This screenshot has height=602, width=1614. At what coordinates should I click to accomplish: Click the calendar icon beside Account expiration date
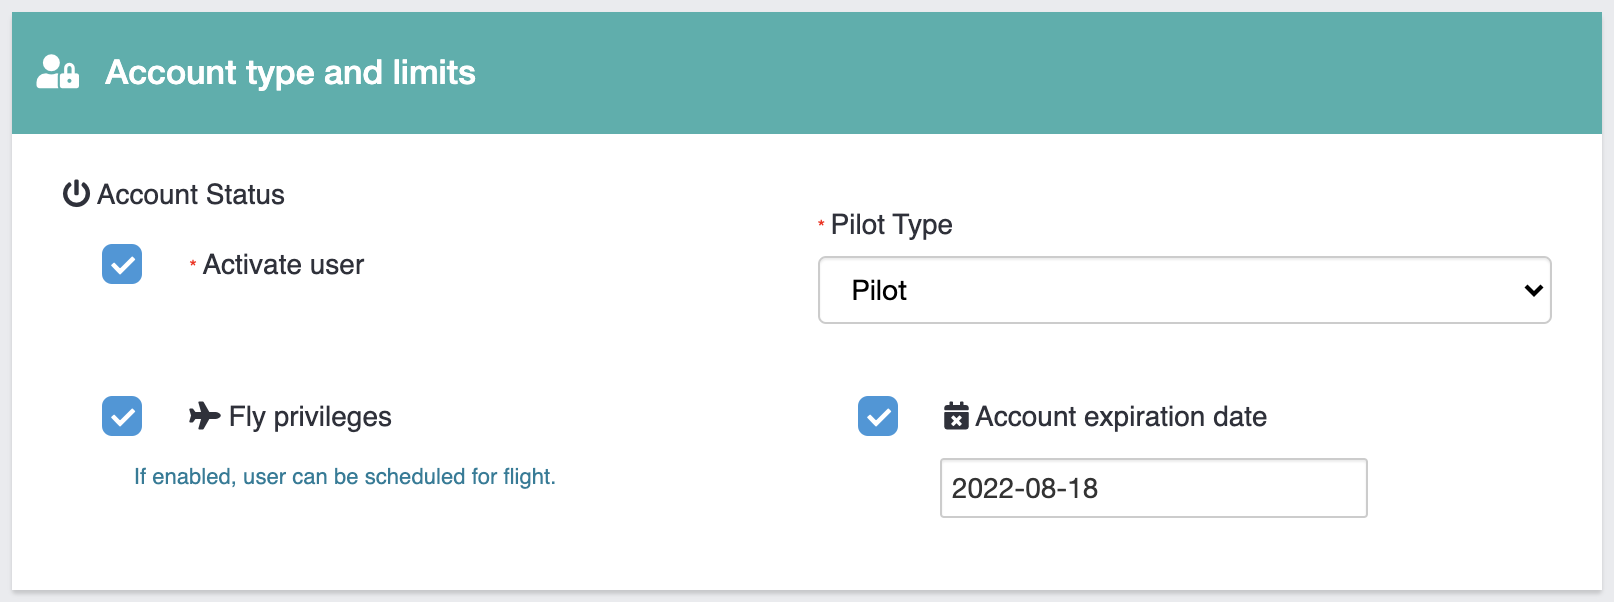point(956,415)
